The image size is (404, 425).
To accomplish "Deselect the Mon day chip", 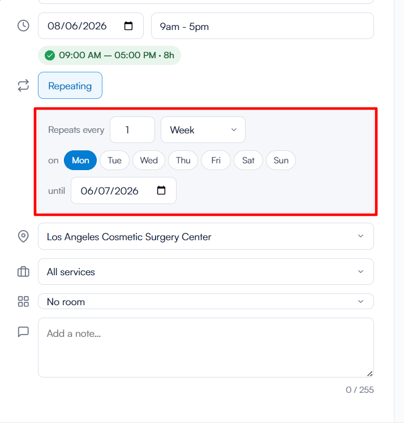I will [x=80, y=160].
